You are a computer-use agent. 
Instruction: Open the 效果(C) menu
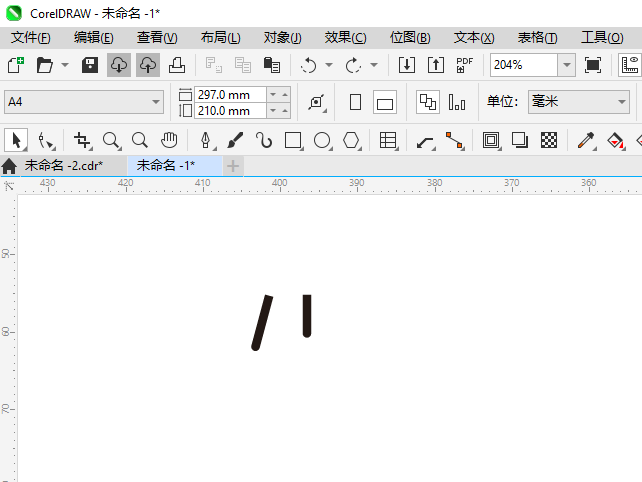(345, 38)
